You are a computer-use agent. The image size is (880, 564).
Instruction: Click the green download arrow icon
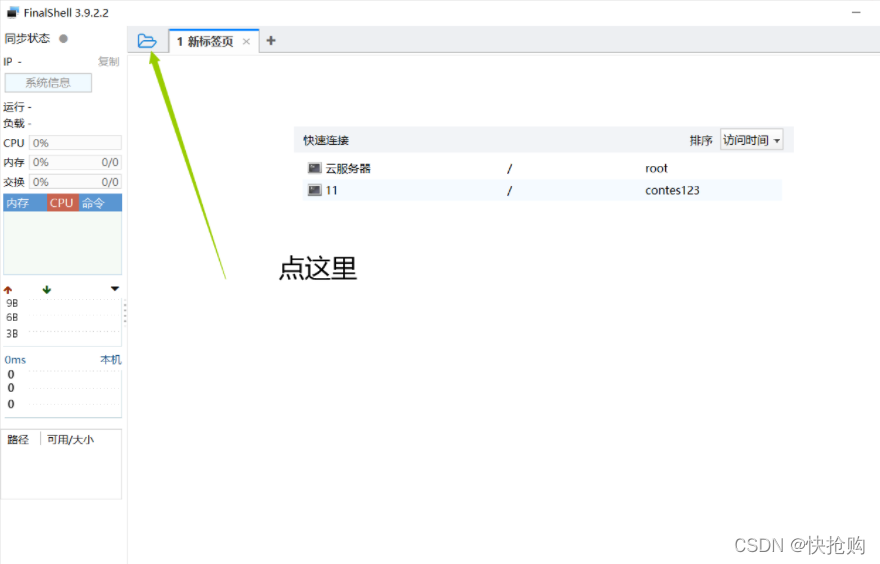47,290
